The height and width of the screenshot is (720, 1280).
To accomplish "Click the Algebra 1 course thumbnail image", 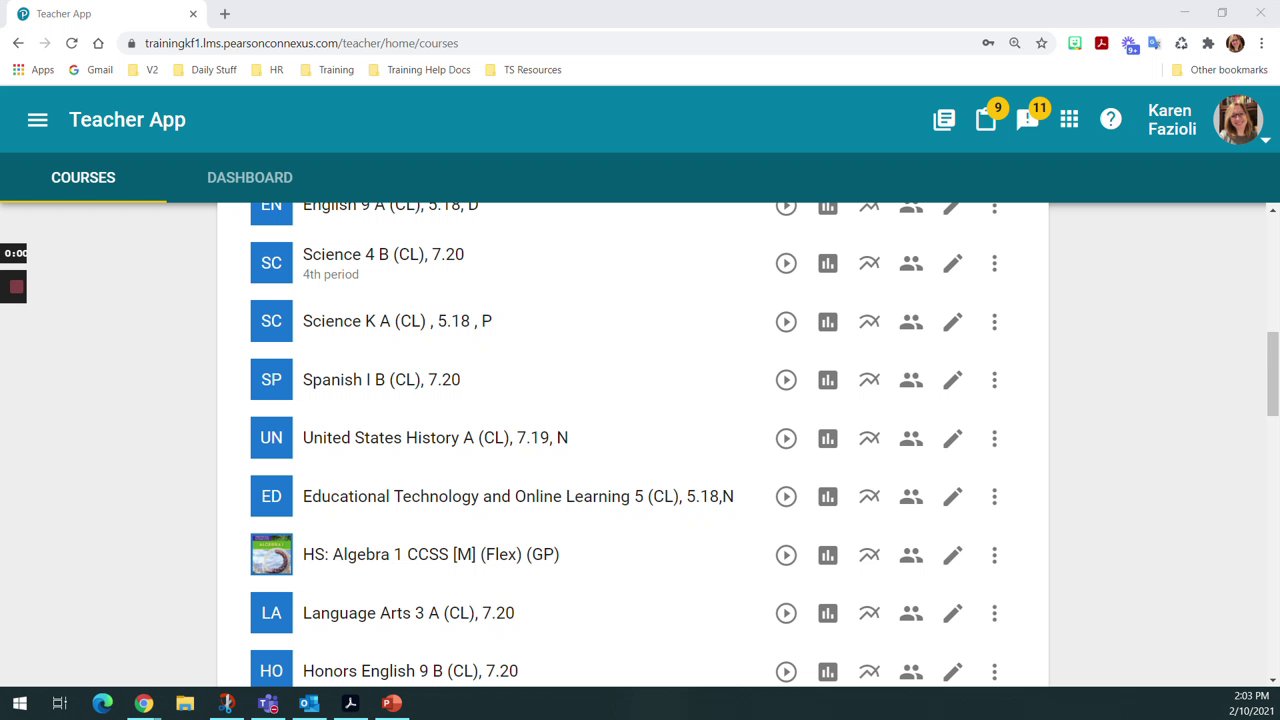I will 271,555.
